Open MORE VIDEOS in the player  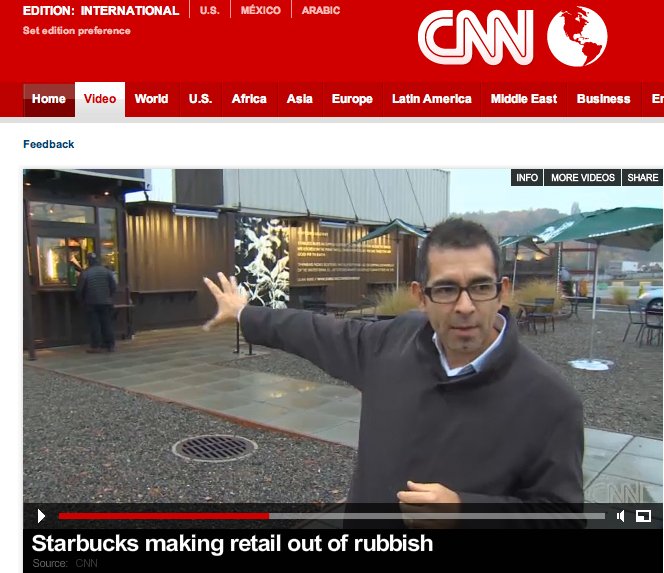[x=583, y=177]
